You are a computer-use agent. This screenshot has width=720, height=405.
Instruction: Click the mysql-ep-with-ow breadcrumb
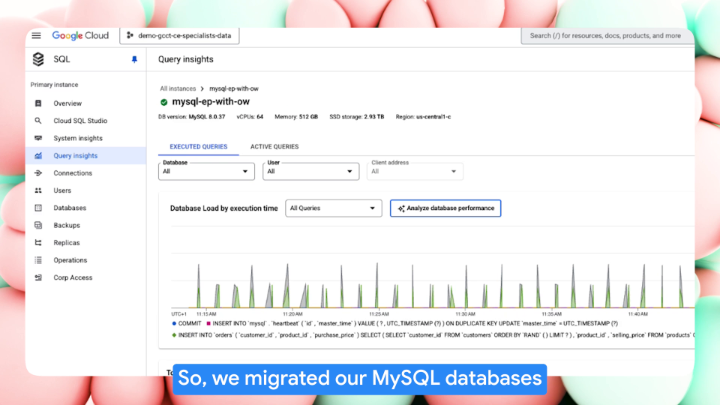point(234,89)
